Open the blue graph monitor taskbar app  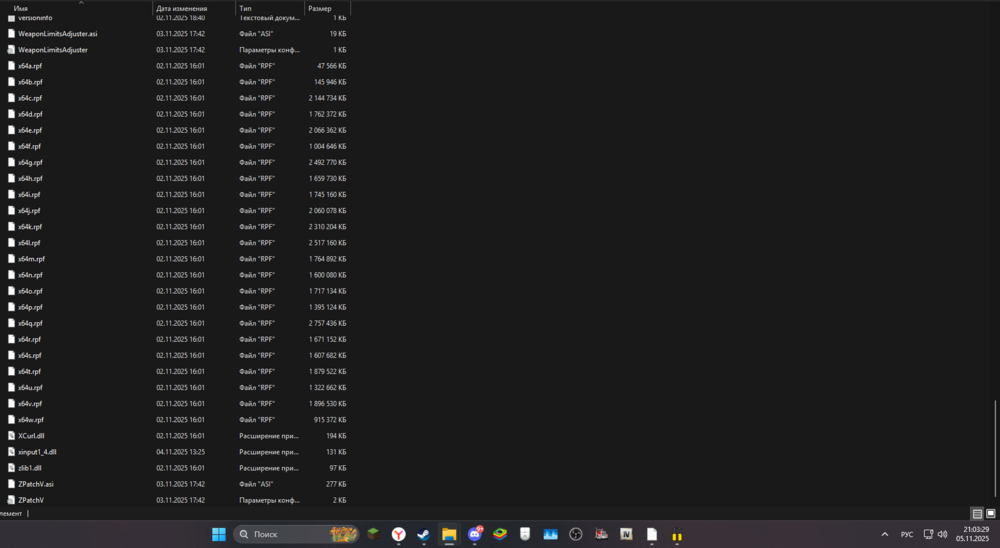click(x=550, y=534)
